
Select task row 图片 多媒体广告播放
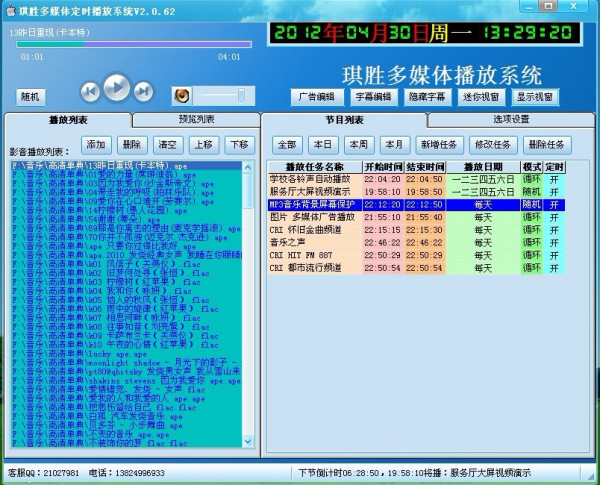click(417, 217)
